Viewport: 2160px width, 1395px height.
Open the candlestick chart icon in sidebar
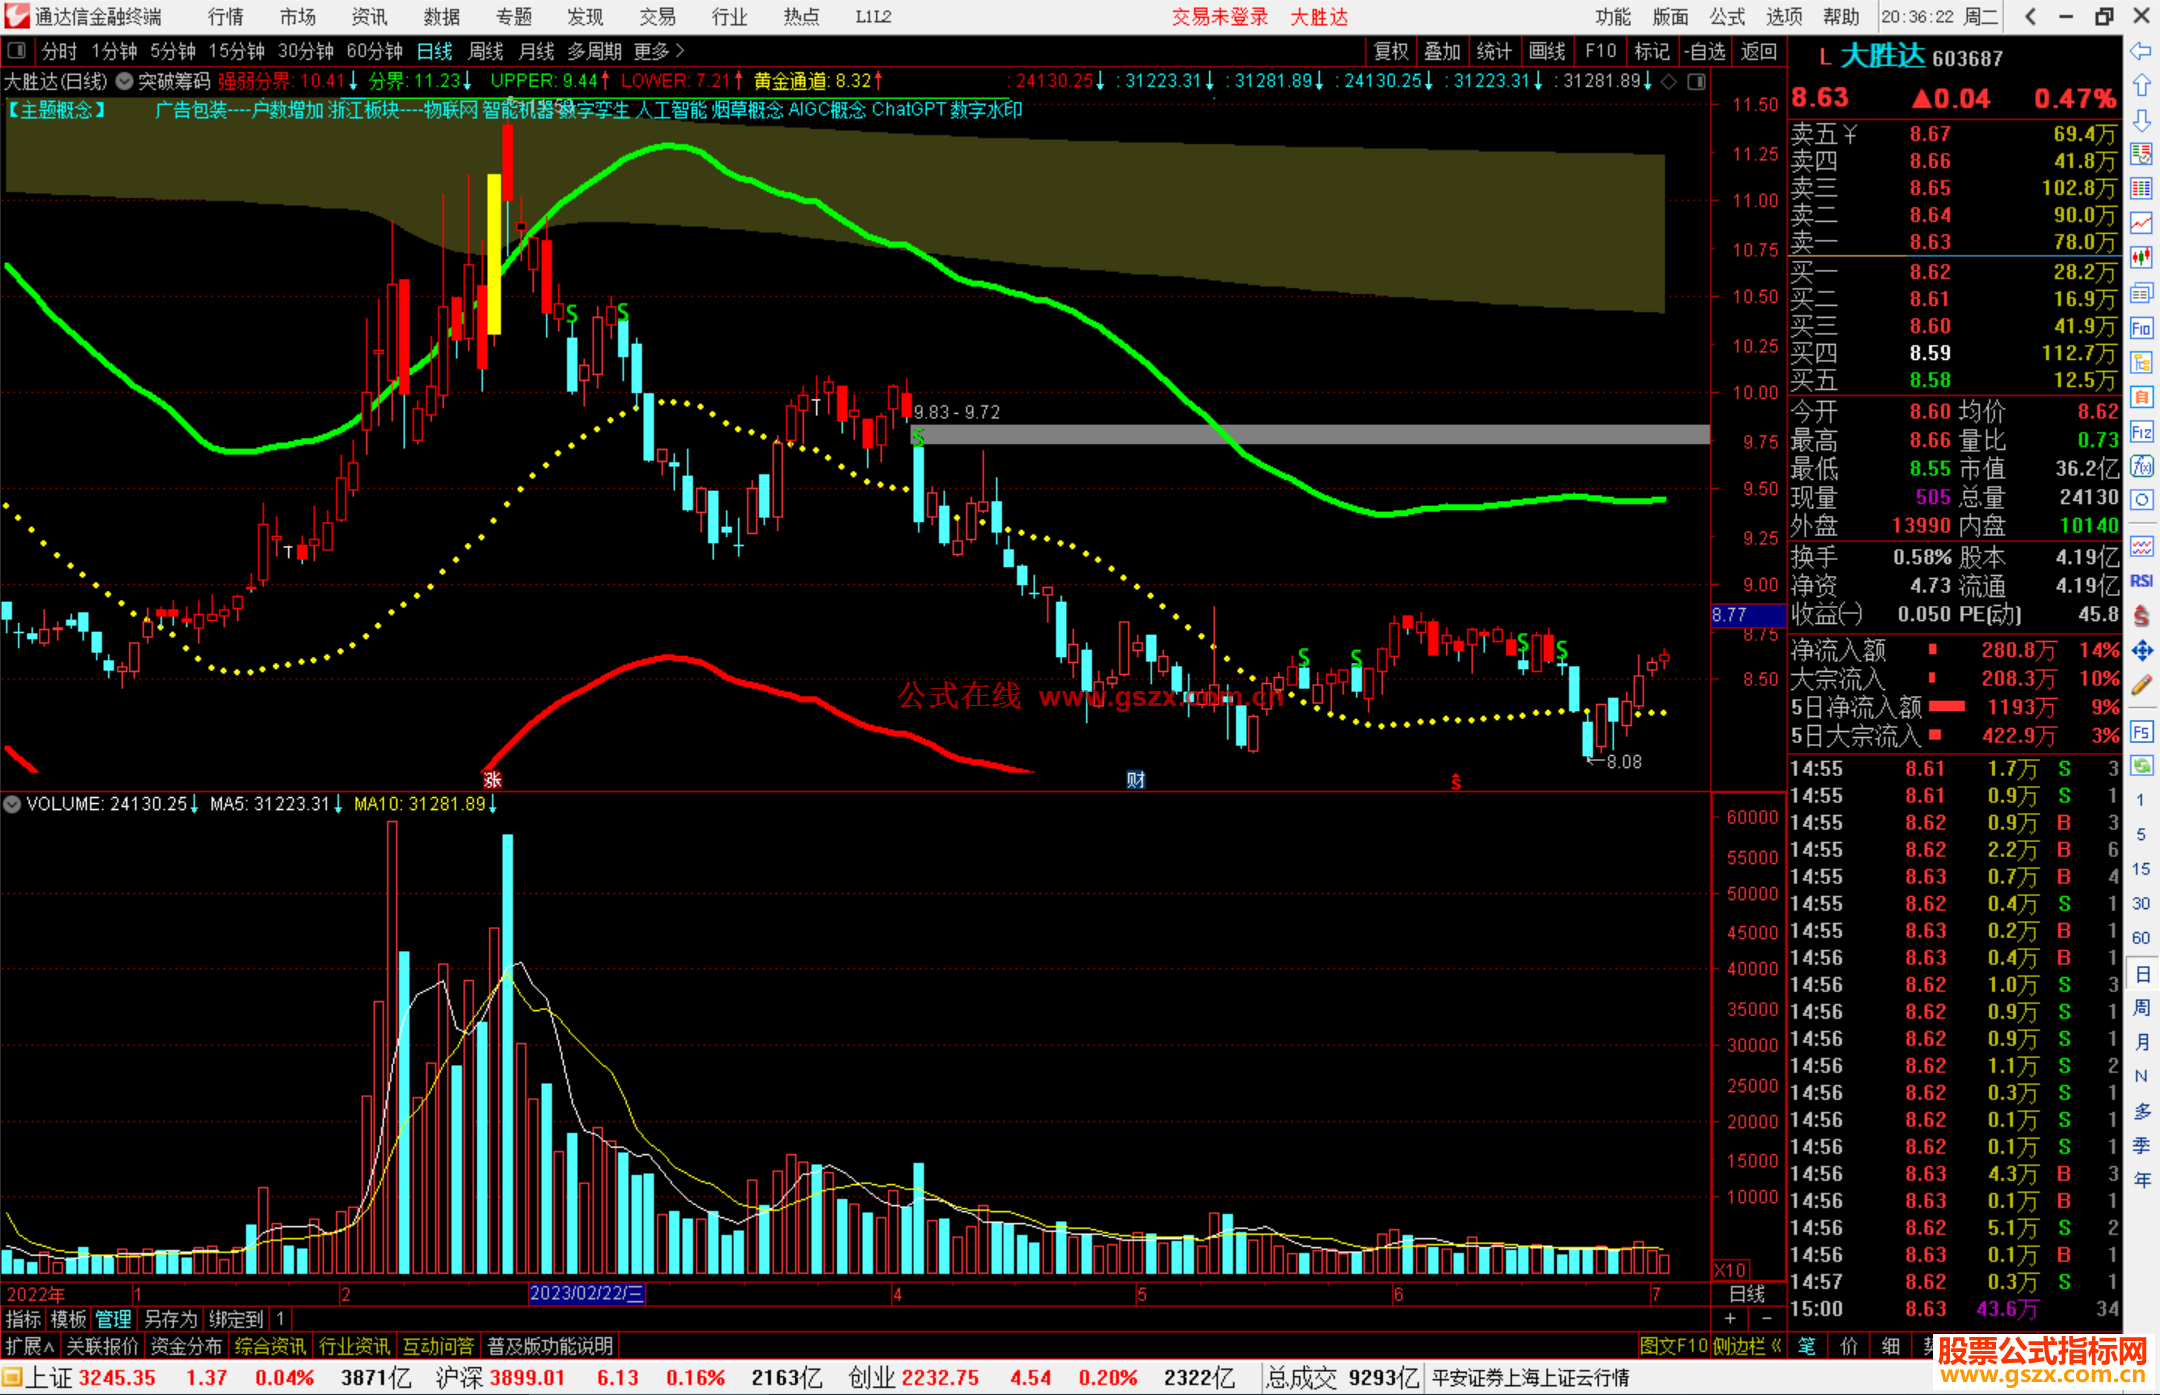(x=2141, y=258)
